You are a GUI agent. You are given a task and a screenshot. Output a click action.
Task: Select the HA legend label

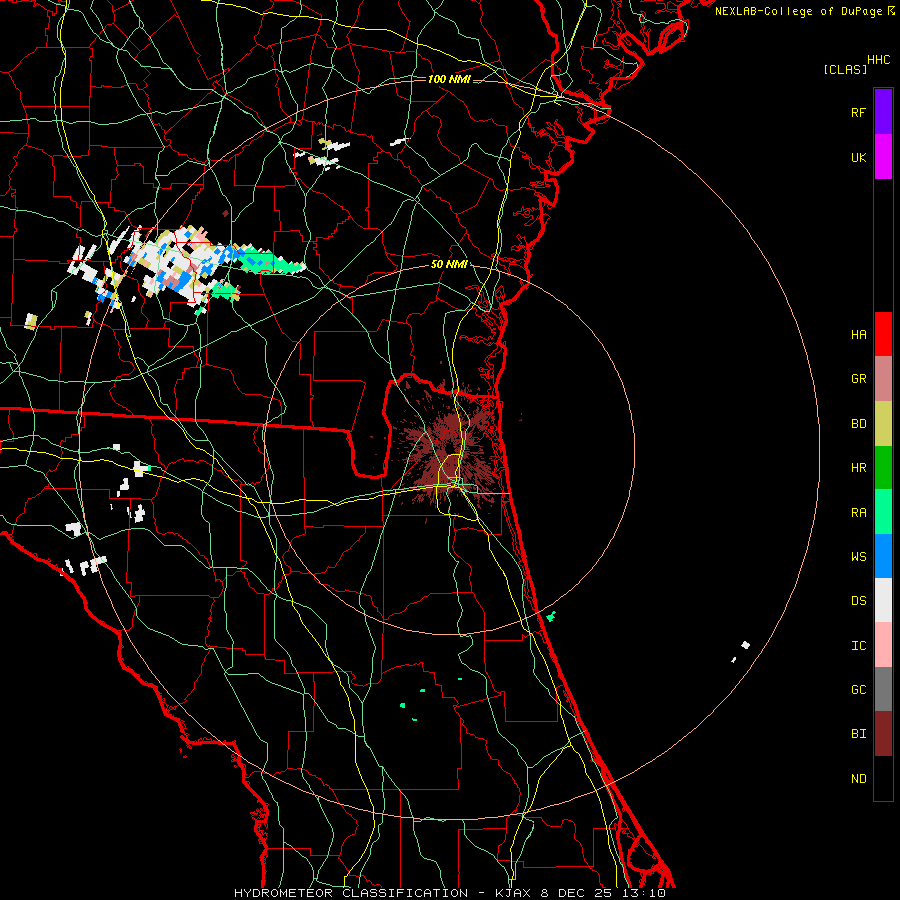(858, 334)
